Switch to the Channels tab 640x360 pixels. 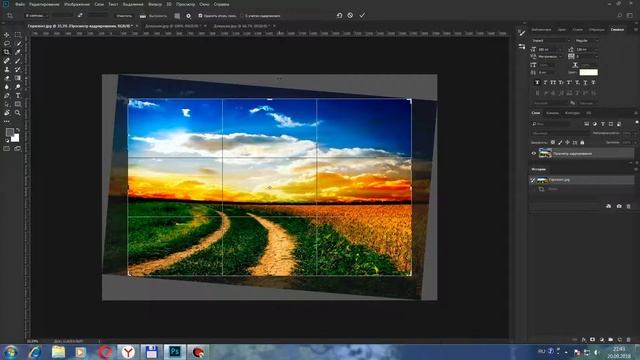tap(552, 113)
